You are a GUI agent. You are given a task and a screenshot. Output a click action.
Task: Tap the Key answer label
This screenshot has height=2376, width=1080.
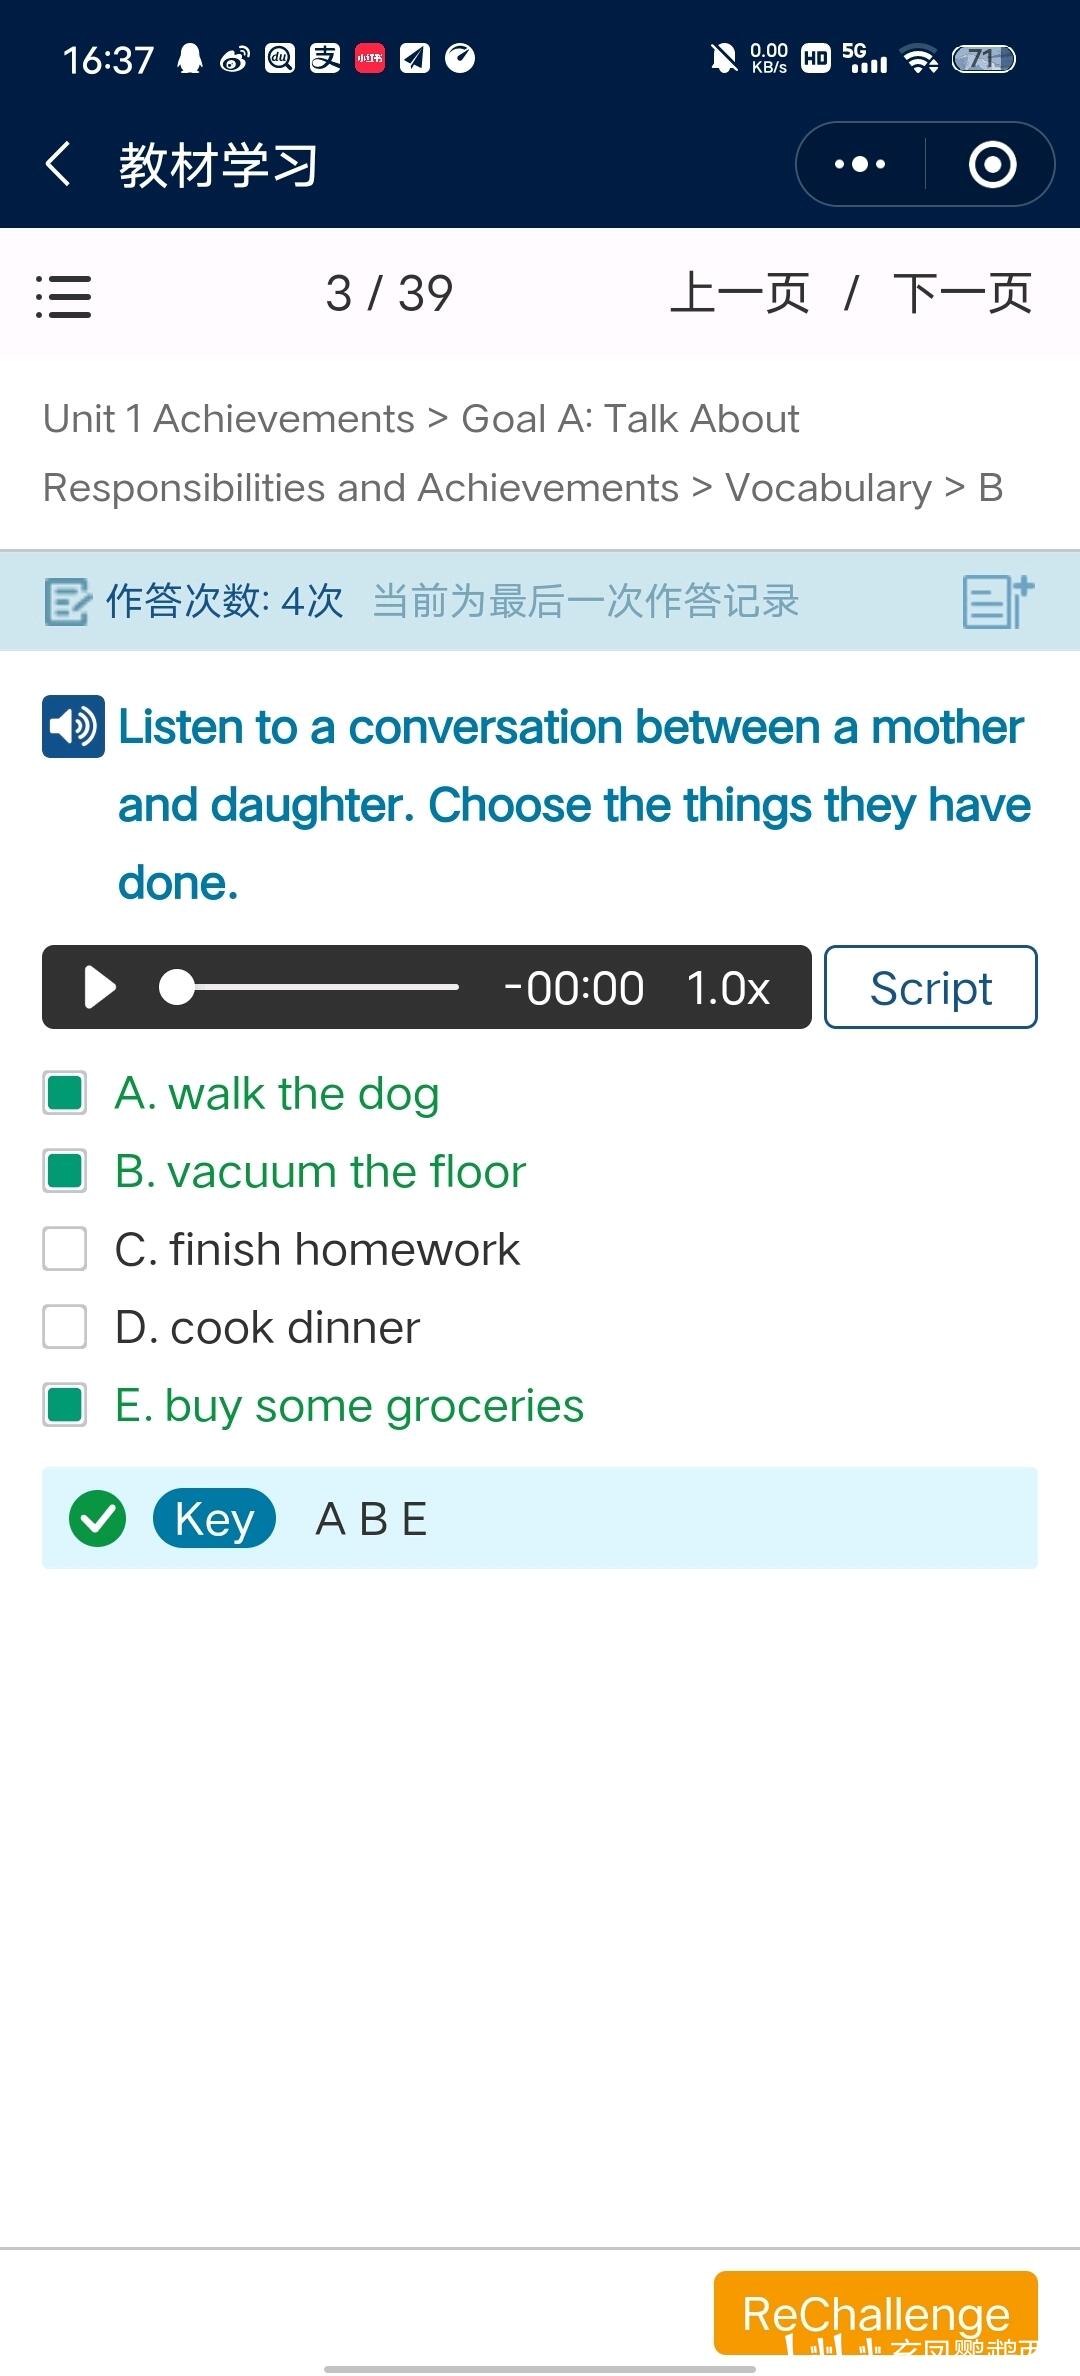(x=214, y=1518)
